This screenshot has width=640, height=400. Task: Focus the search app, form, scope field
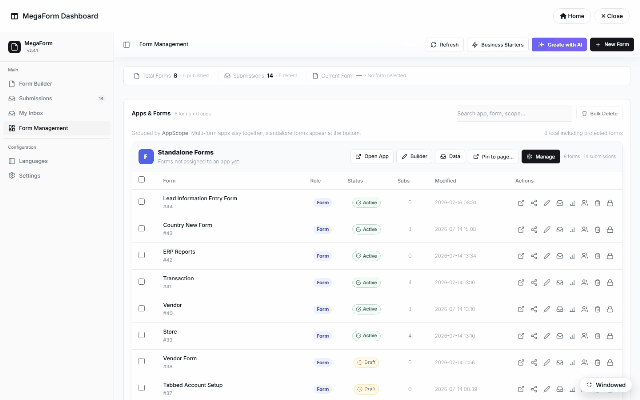(514, 113)
